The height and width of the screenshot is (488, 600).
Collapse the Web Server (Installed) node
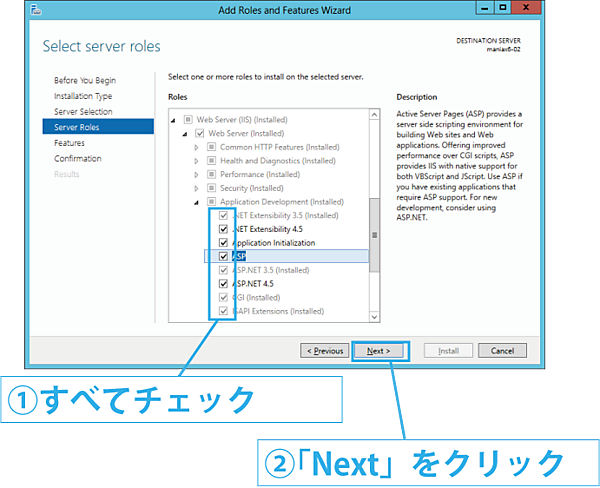(x=185, y=134)
